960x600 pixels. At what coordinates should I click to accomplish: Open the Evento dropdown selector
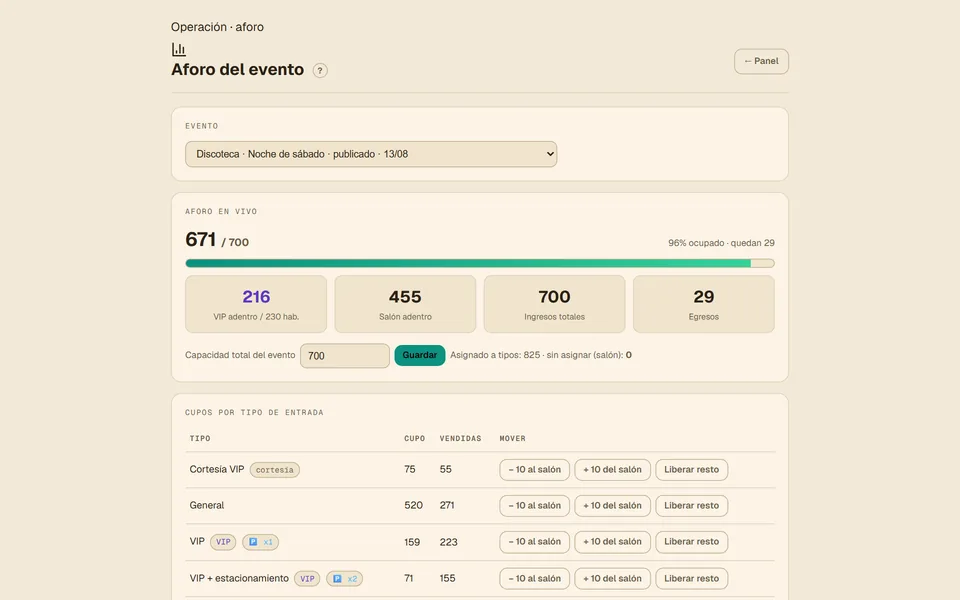point(371,154)
